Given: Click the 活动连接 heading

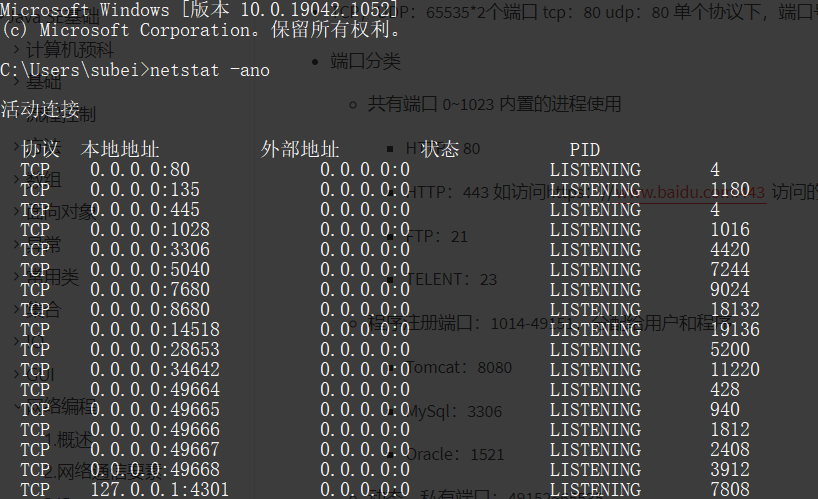Looking at the screenshot, I should click(40, 109).
